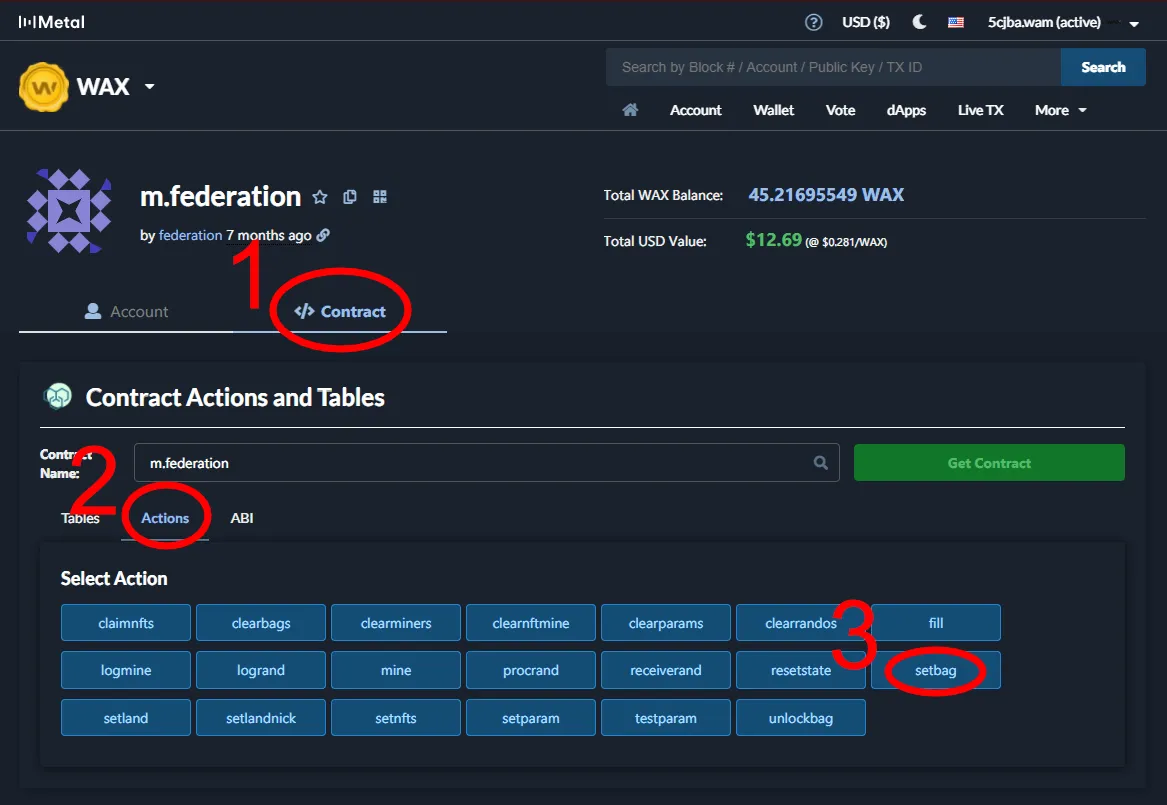Select the claimnfts action
The width and height of the screenshot is (1167, 805).
point(126,623)
